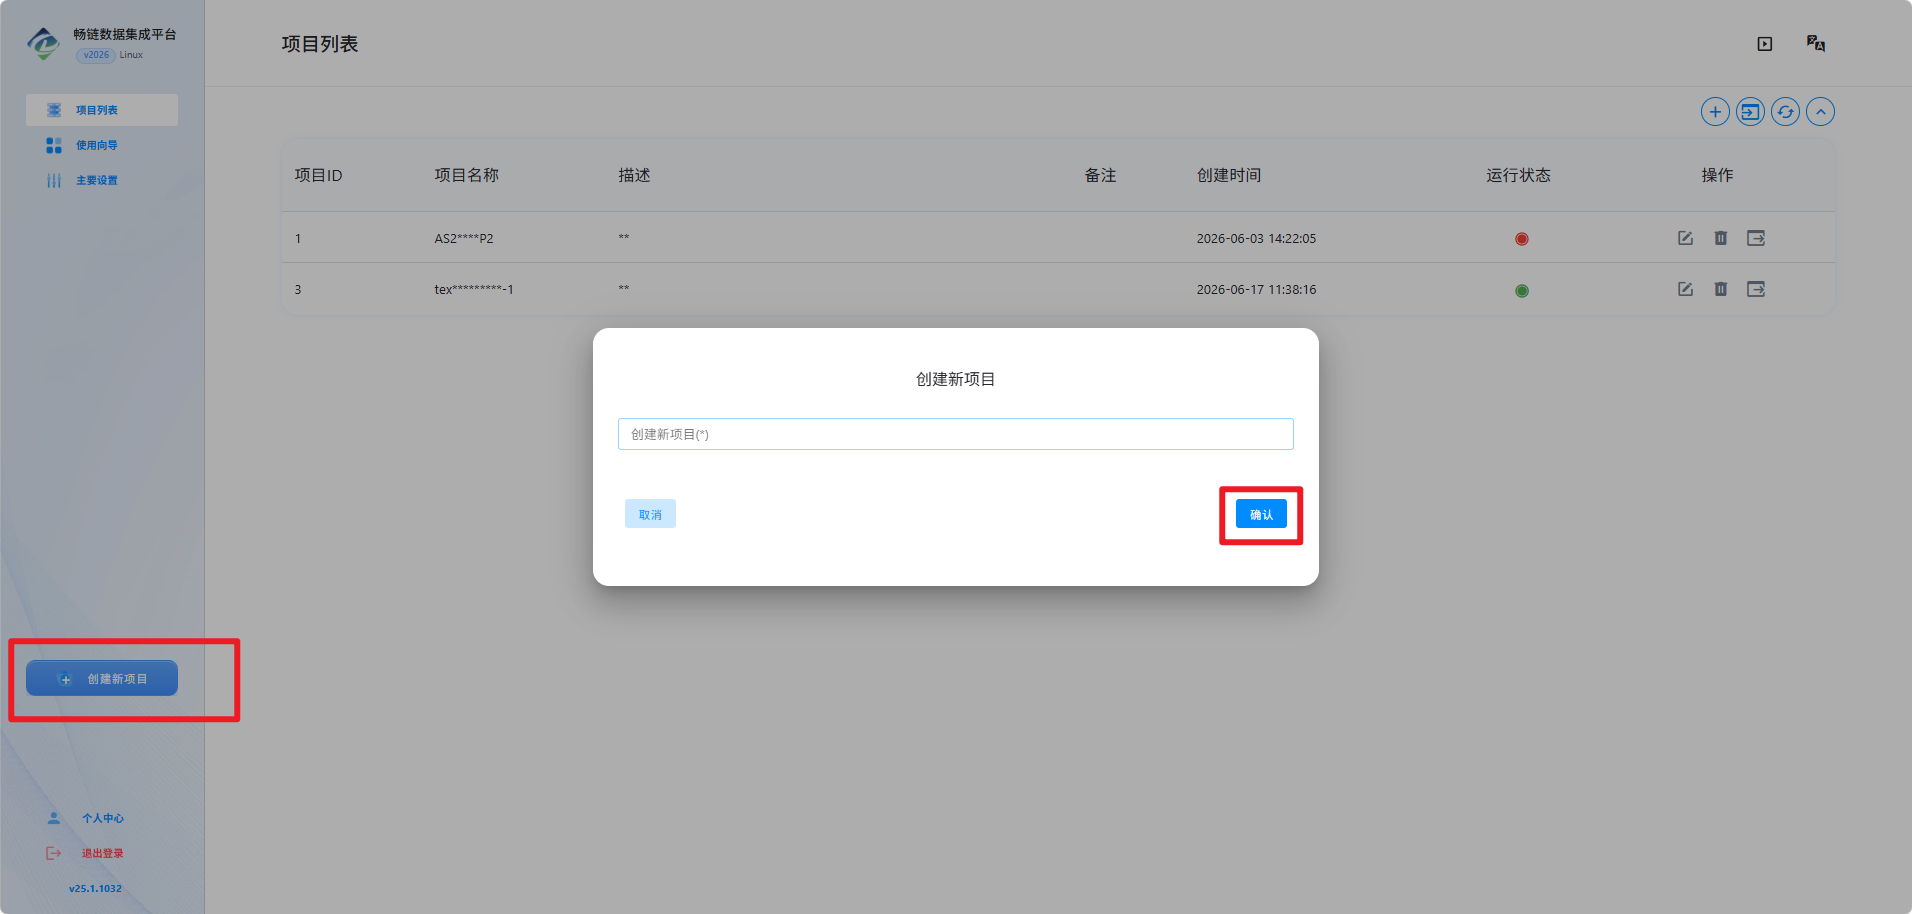Click the 操作 column header
This screenshot has height=914, width=1912.
(1717, 175)
